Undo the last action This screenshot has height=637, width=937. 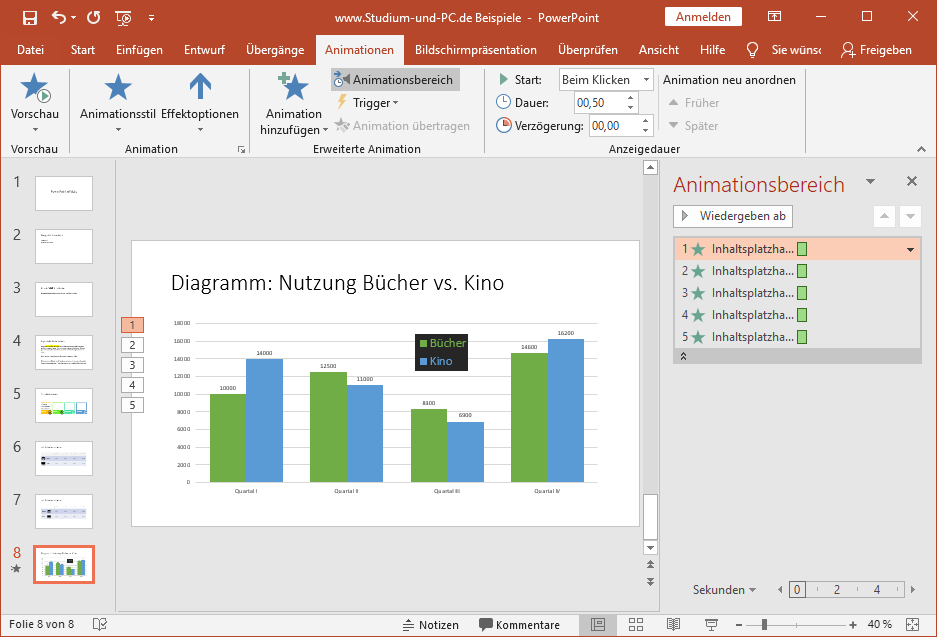(59, 17)
